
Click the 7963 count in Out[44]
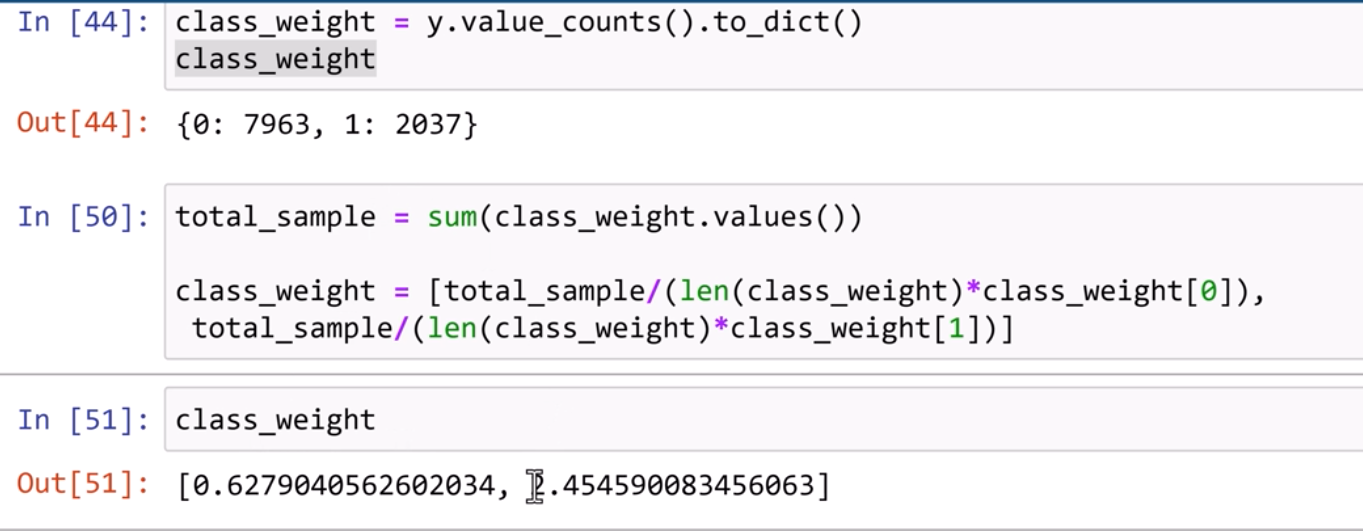coord(276,126)
